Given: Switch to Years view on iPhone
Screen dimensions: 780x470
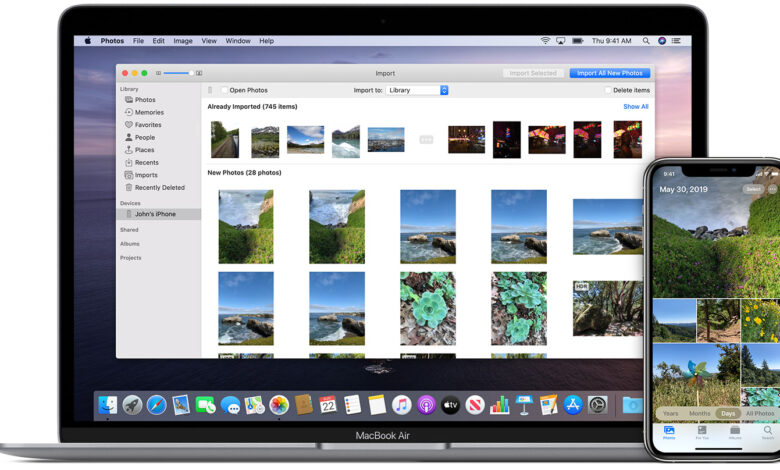Looking at the screenshot, I should (671, 413).
